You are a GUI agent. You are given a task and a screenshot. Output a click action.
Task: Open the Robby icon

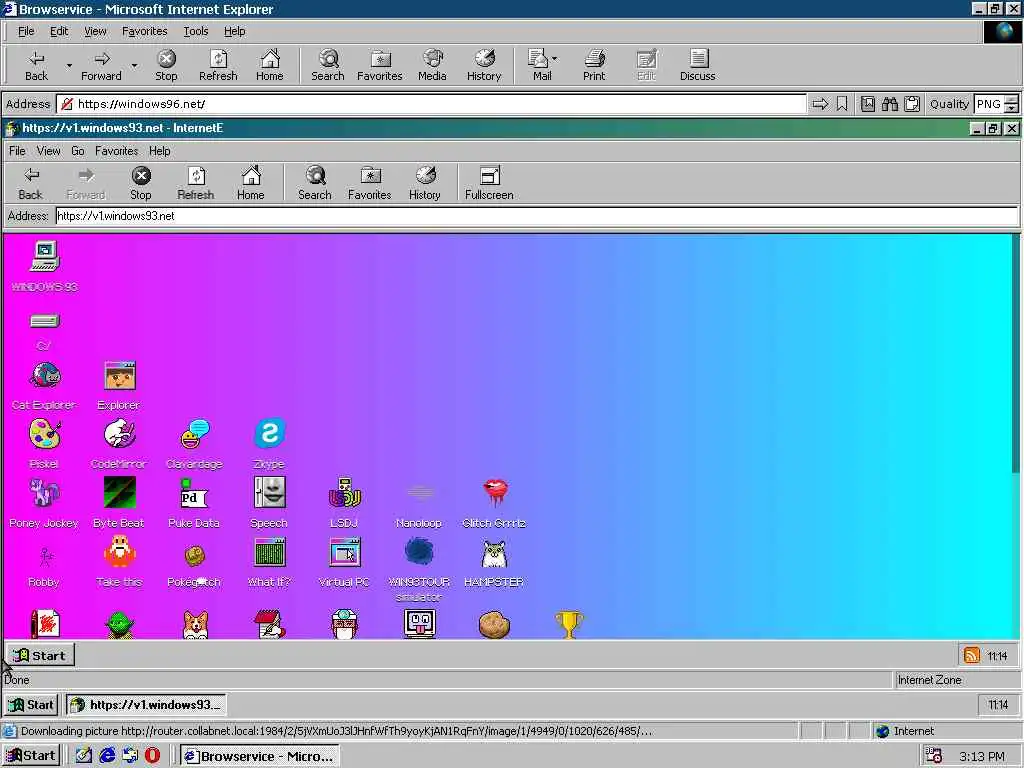pyautogui.click(x=44, y=555)
